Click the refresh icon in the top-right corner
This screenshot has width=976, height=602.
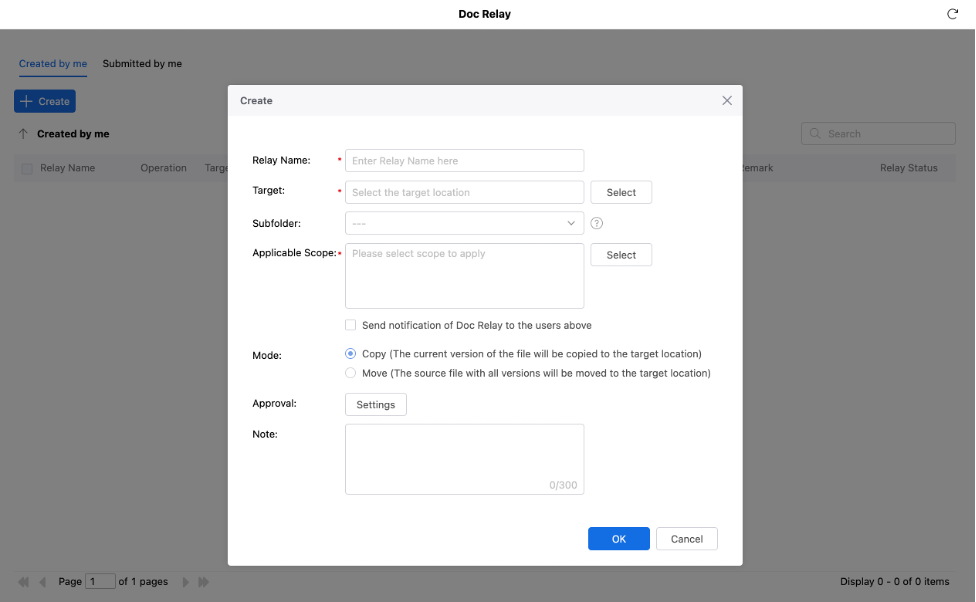pos(952,14)
